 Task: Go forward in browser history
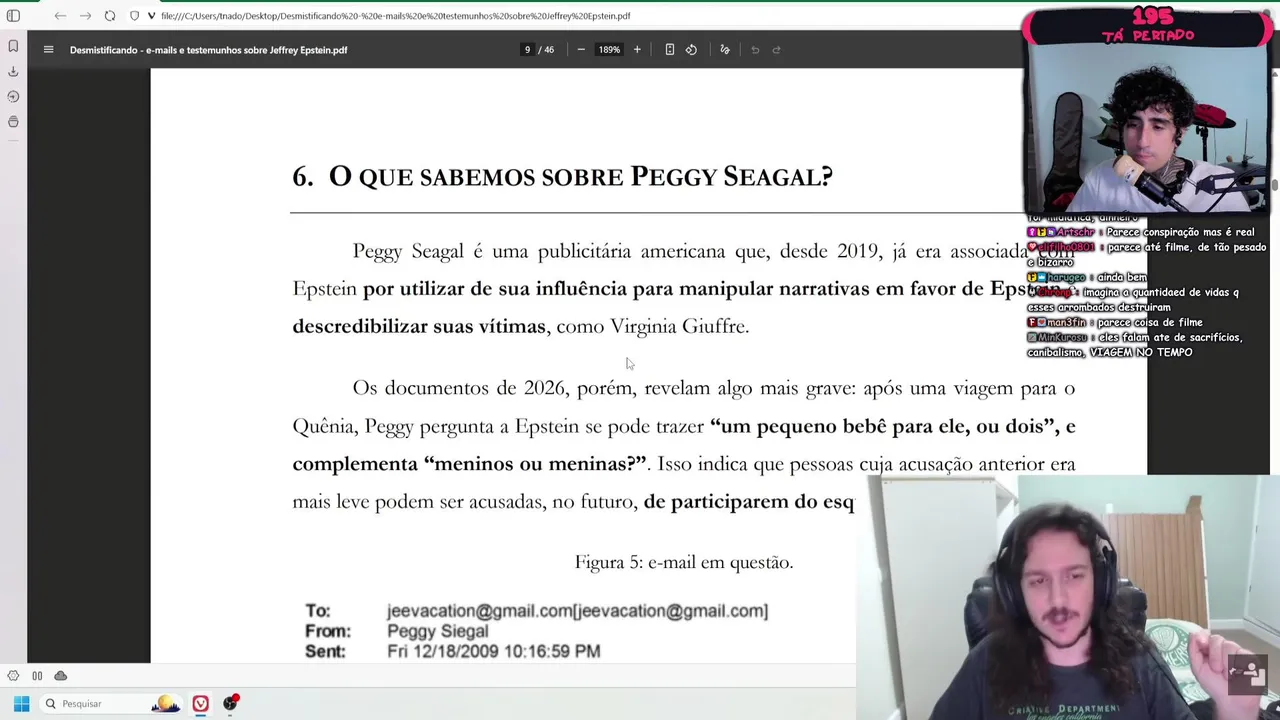[x=85, y=16]
